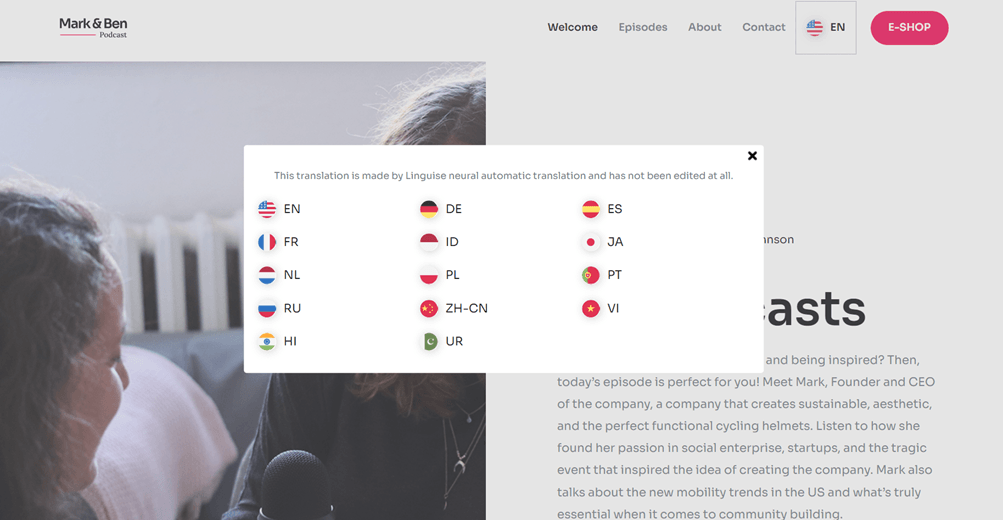Screen dimensions: 1004x520
Task: Click the Vietnamese flag icon
Action: pyautogui.click(x=591, y=308)
